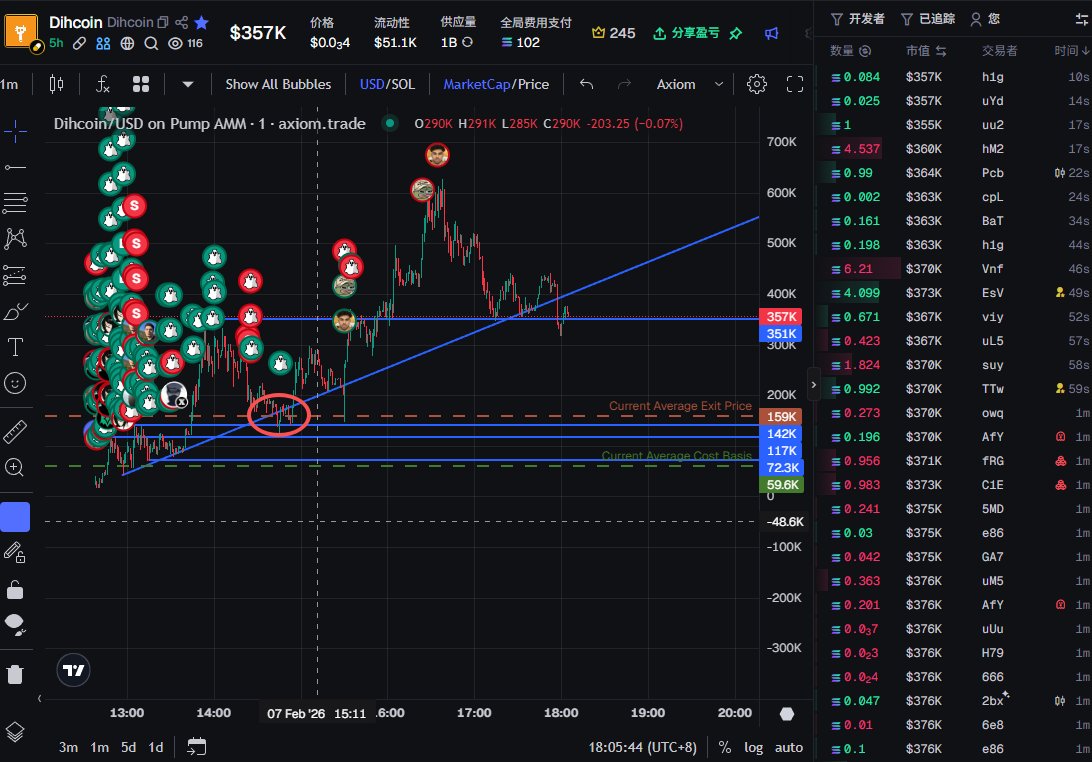Click Show All Bubbles
Screen dimensions: 1092x762
tap(278, 84)
